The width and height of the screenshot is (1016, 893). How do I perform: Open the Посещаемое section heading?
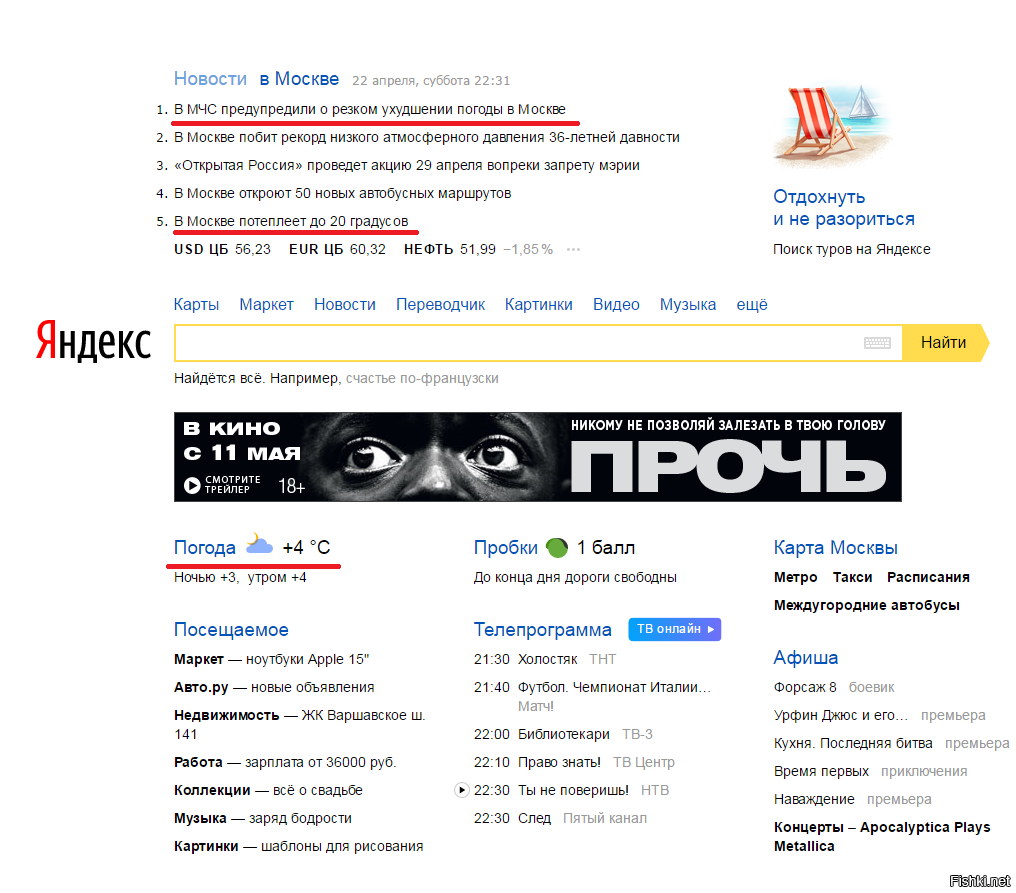coord(231,629)
